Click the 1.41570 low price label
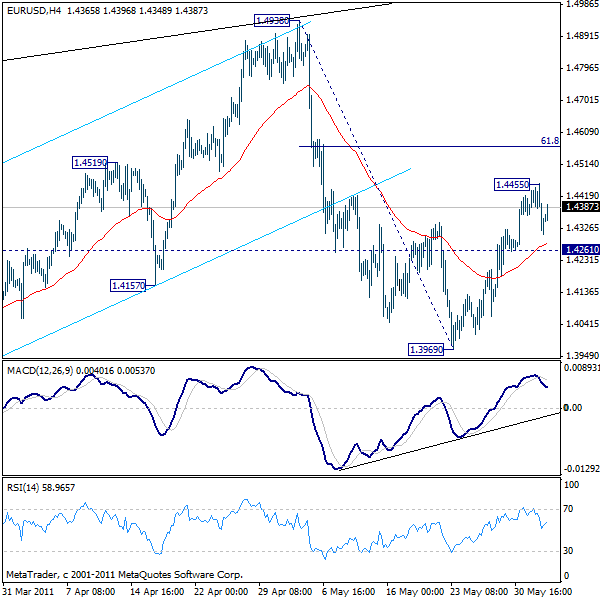This screenshot has height=600, width=600. coord(128,285)
